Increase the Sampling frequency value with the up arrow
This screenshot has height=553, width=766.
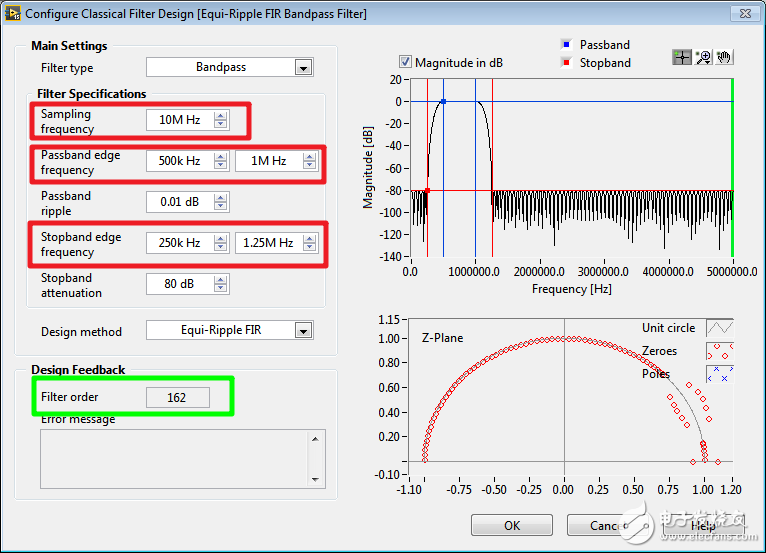tap(221, 116)
